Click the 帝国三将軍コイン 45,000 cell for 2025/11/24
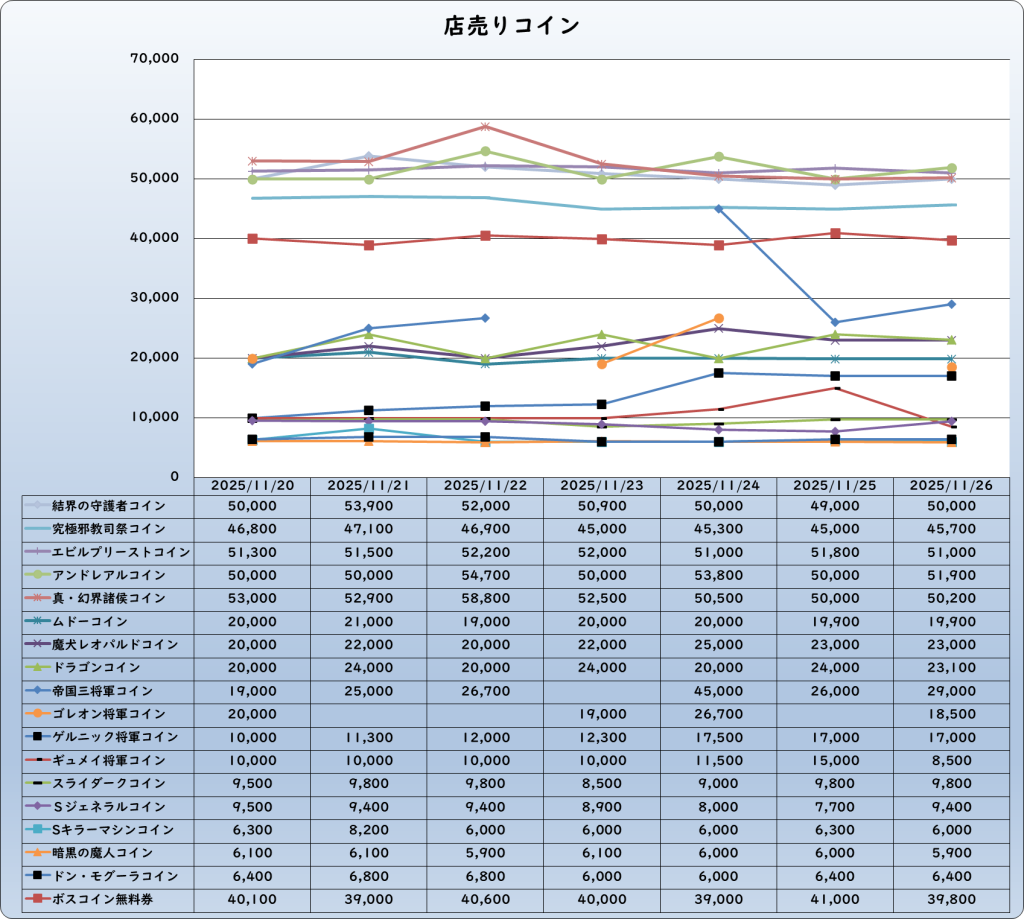The height and width of the screenshot is (919, 1024). 718,690
